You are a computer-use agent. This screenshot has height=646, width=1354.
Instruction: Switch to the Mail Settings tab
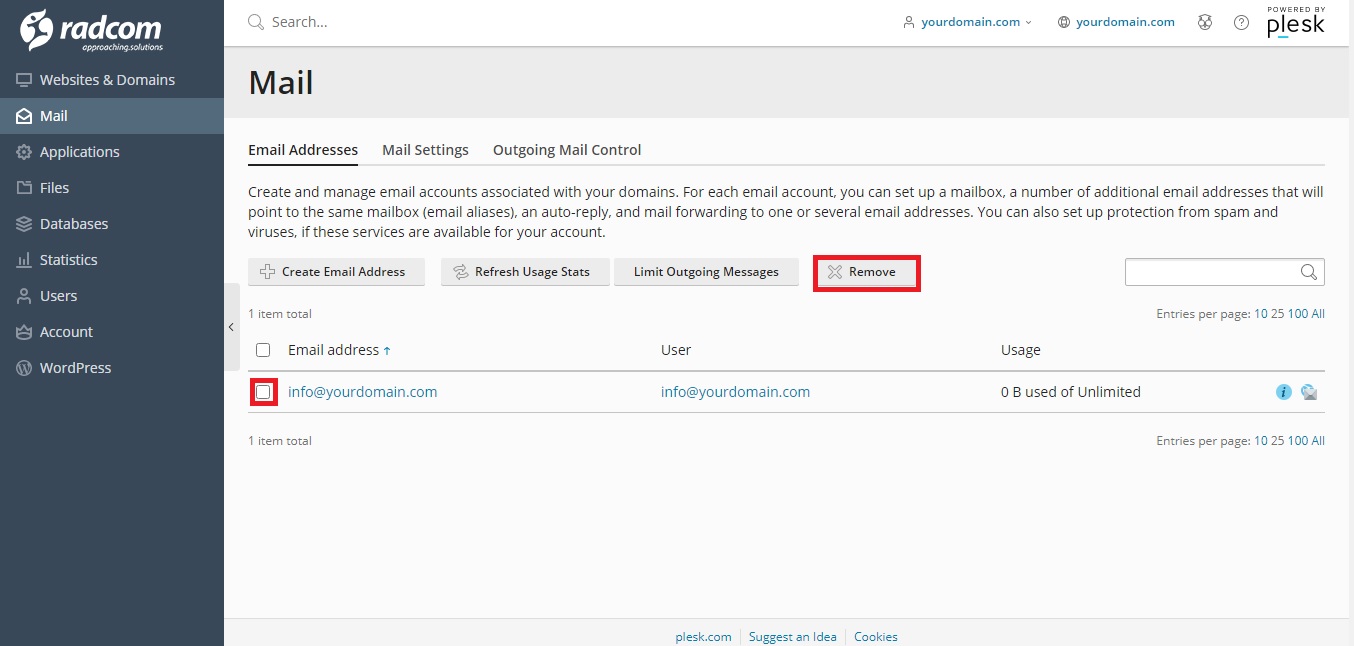tap(425, 150)
